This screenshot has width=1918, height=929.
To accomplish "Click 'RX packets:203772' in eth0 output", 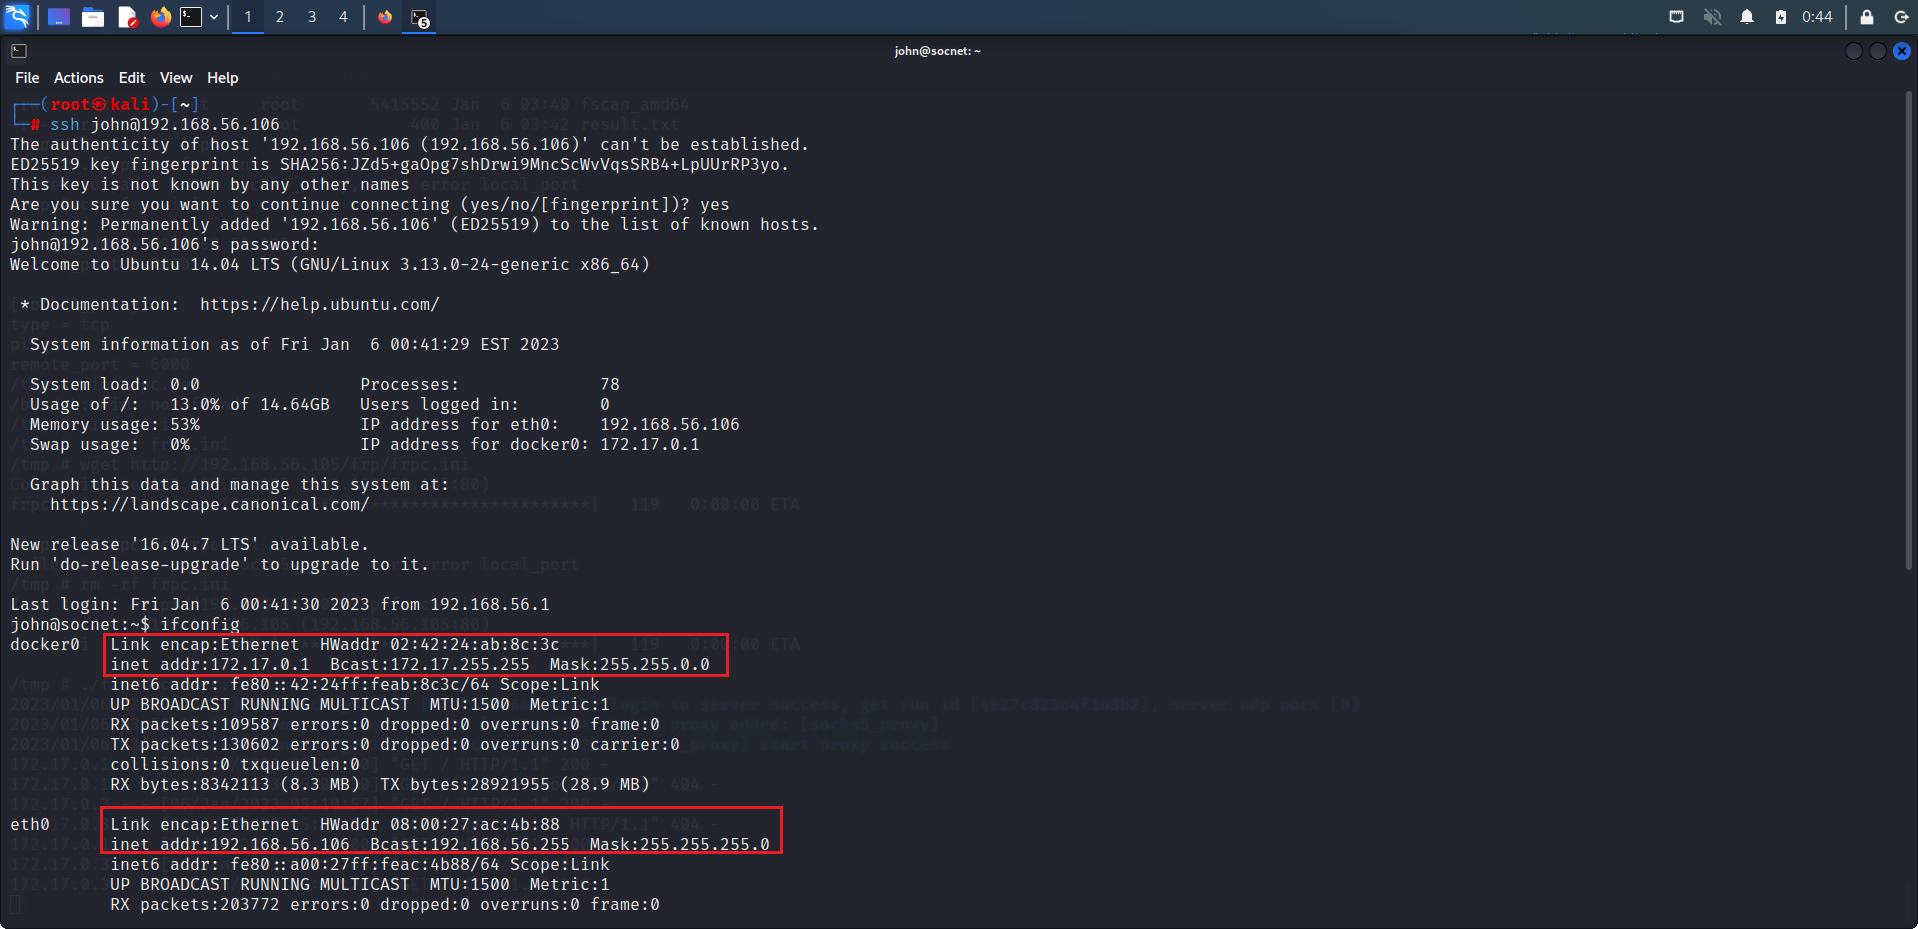I will pos(195,904).
